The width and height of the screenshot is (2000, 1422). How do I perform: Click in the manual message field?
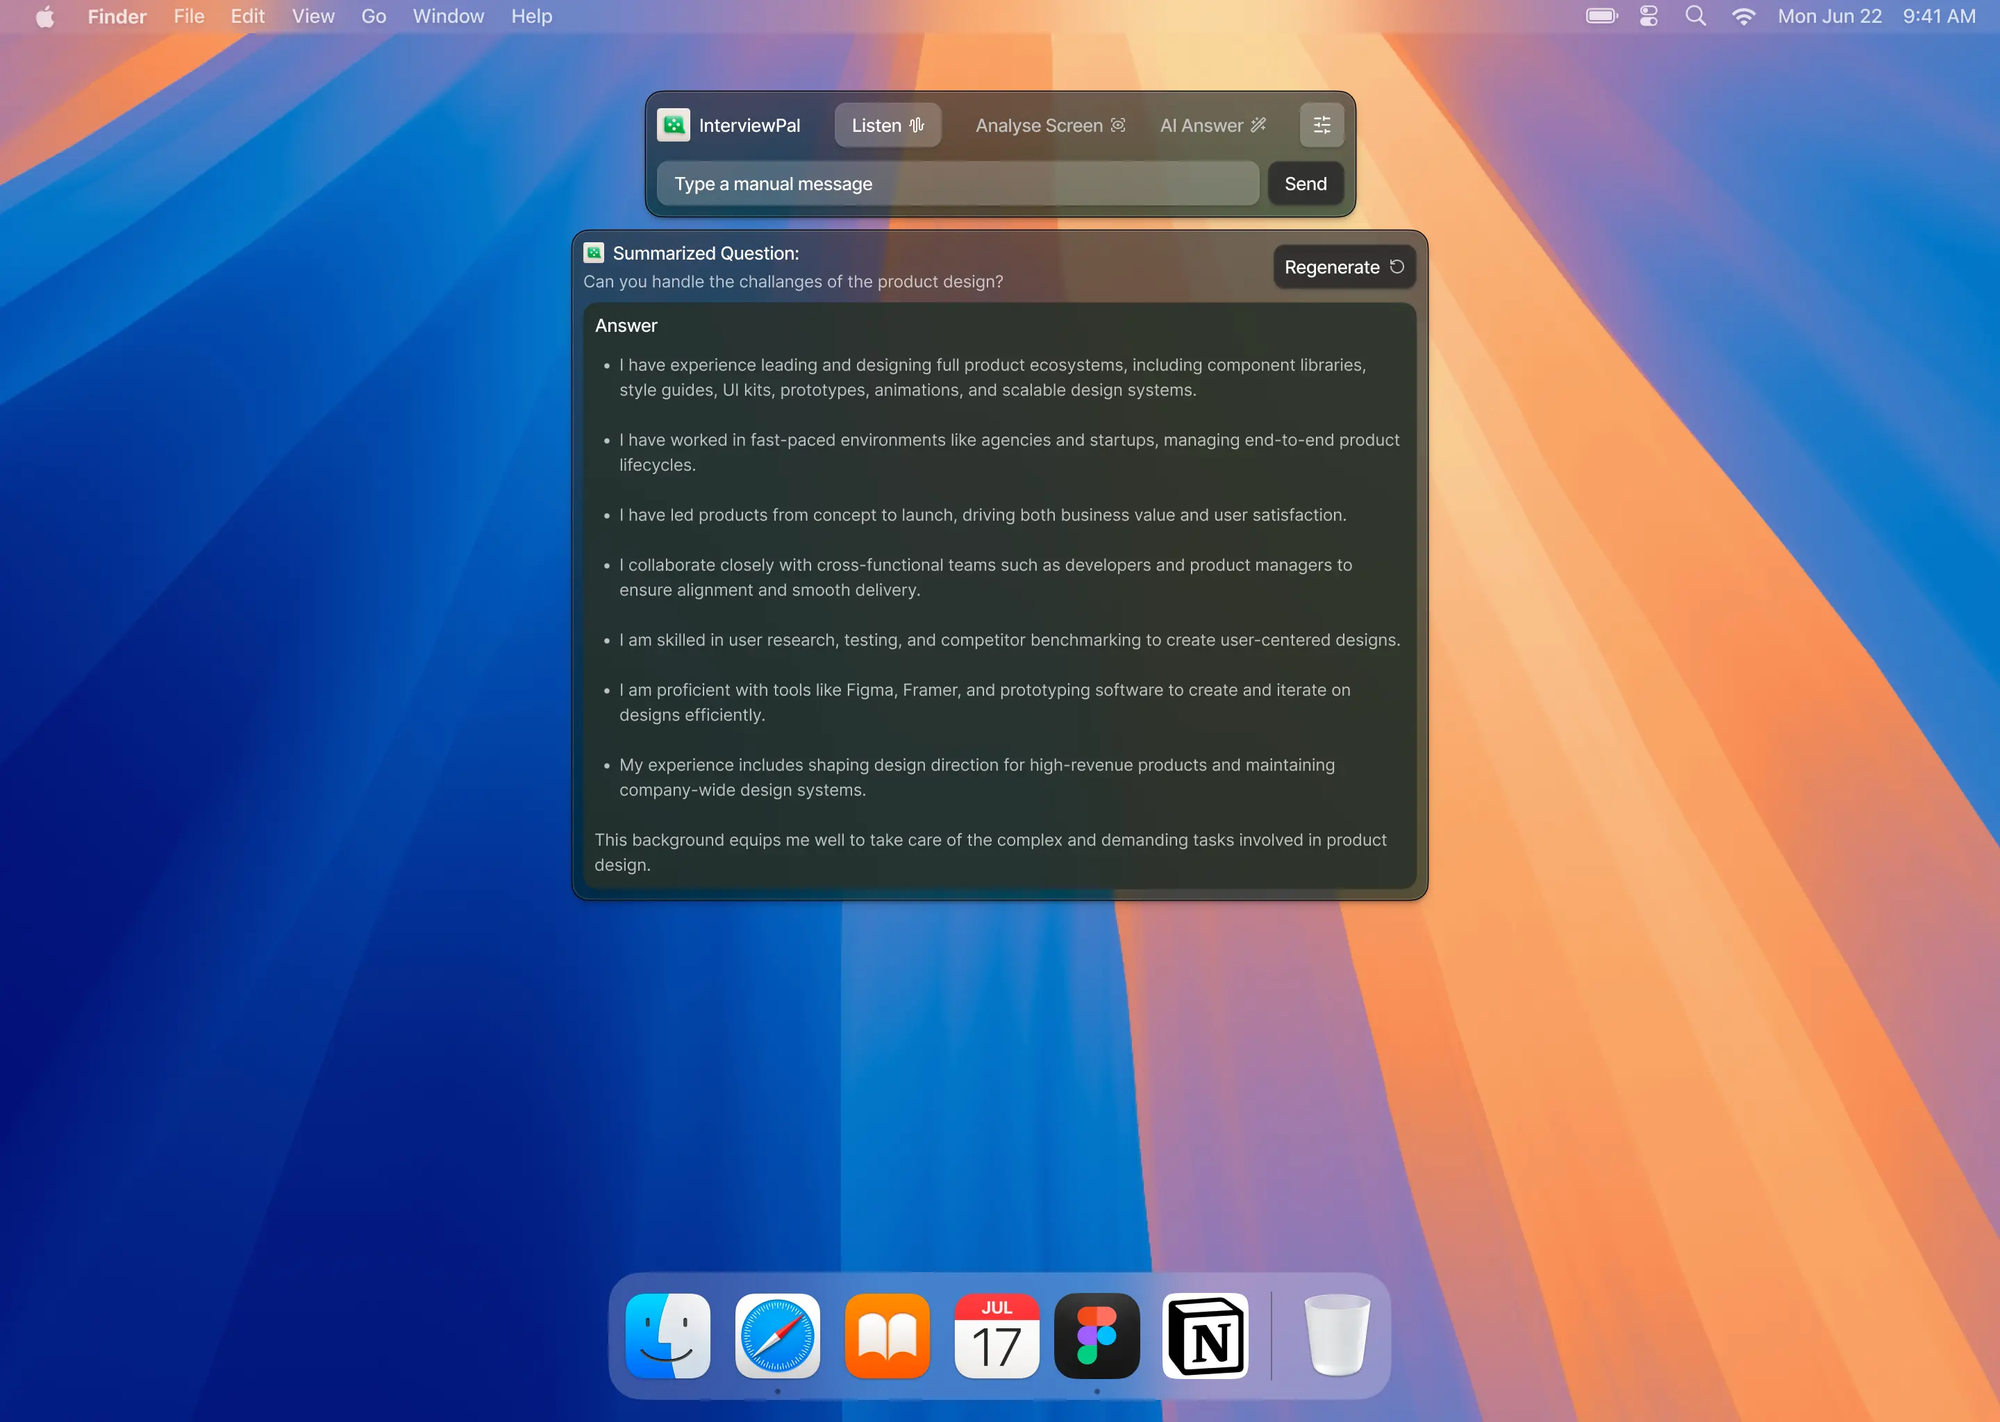point(957,184)
